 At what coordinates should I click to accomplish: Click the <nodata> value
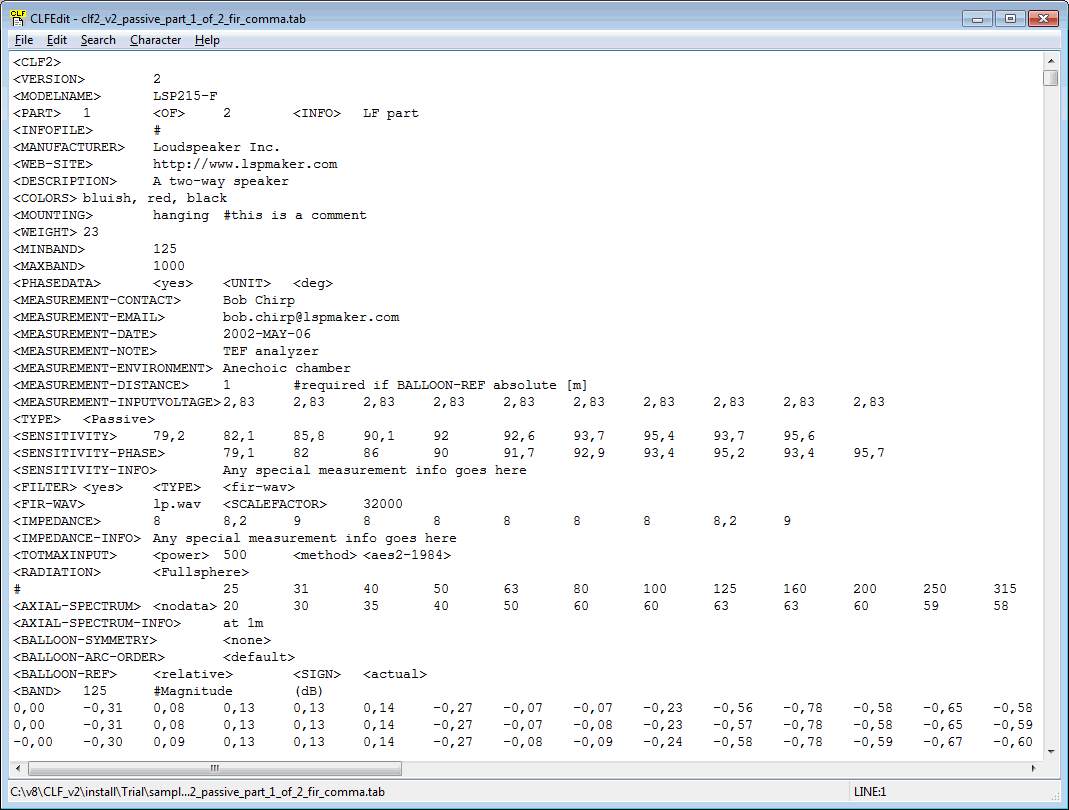(184, 606)
